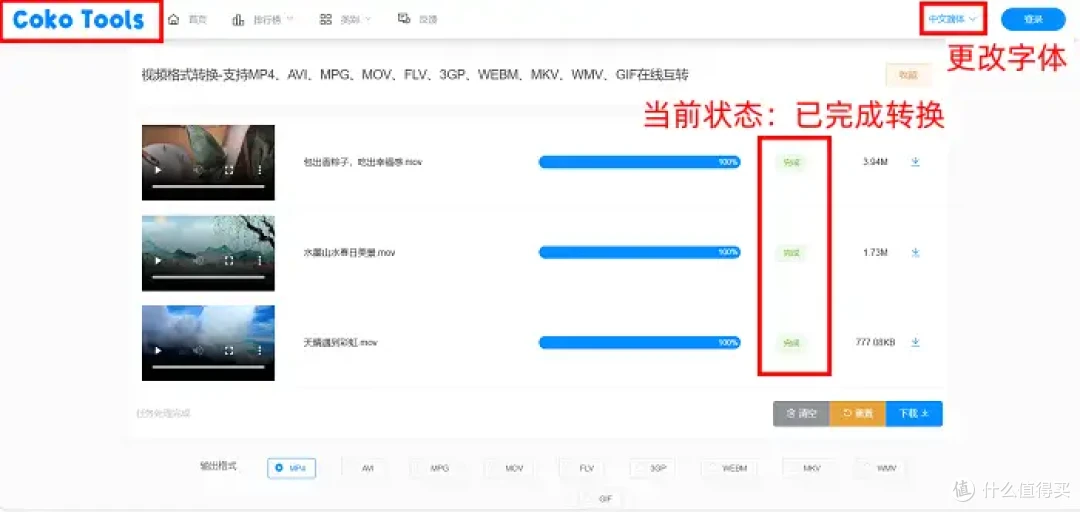Fullscreen the 包出香粽子 video preview
This screenshot has width=1080, height=512.
click(x=229, y=170)
